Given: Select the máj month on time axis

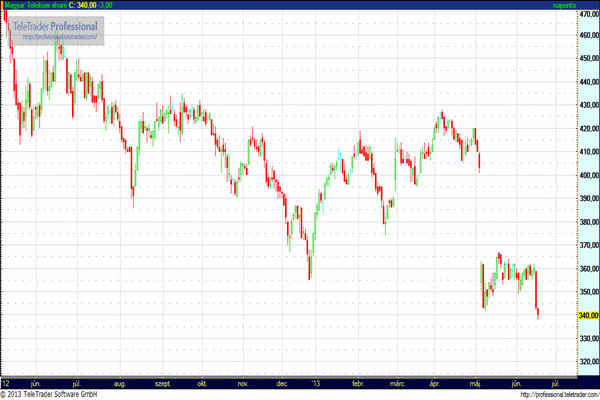Looking at the screenshot, I should click(476, 383).
